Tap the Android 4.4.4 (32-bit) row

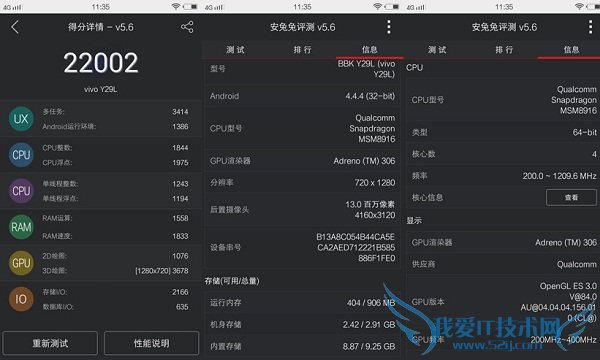(x=302, y=96)
